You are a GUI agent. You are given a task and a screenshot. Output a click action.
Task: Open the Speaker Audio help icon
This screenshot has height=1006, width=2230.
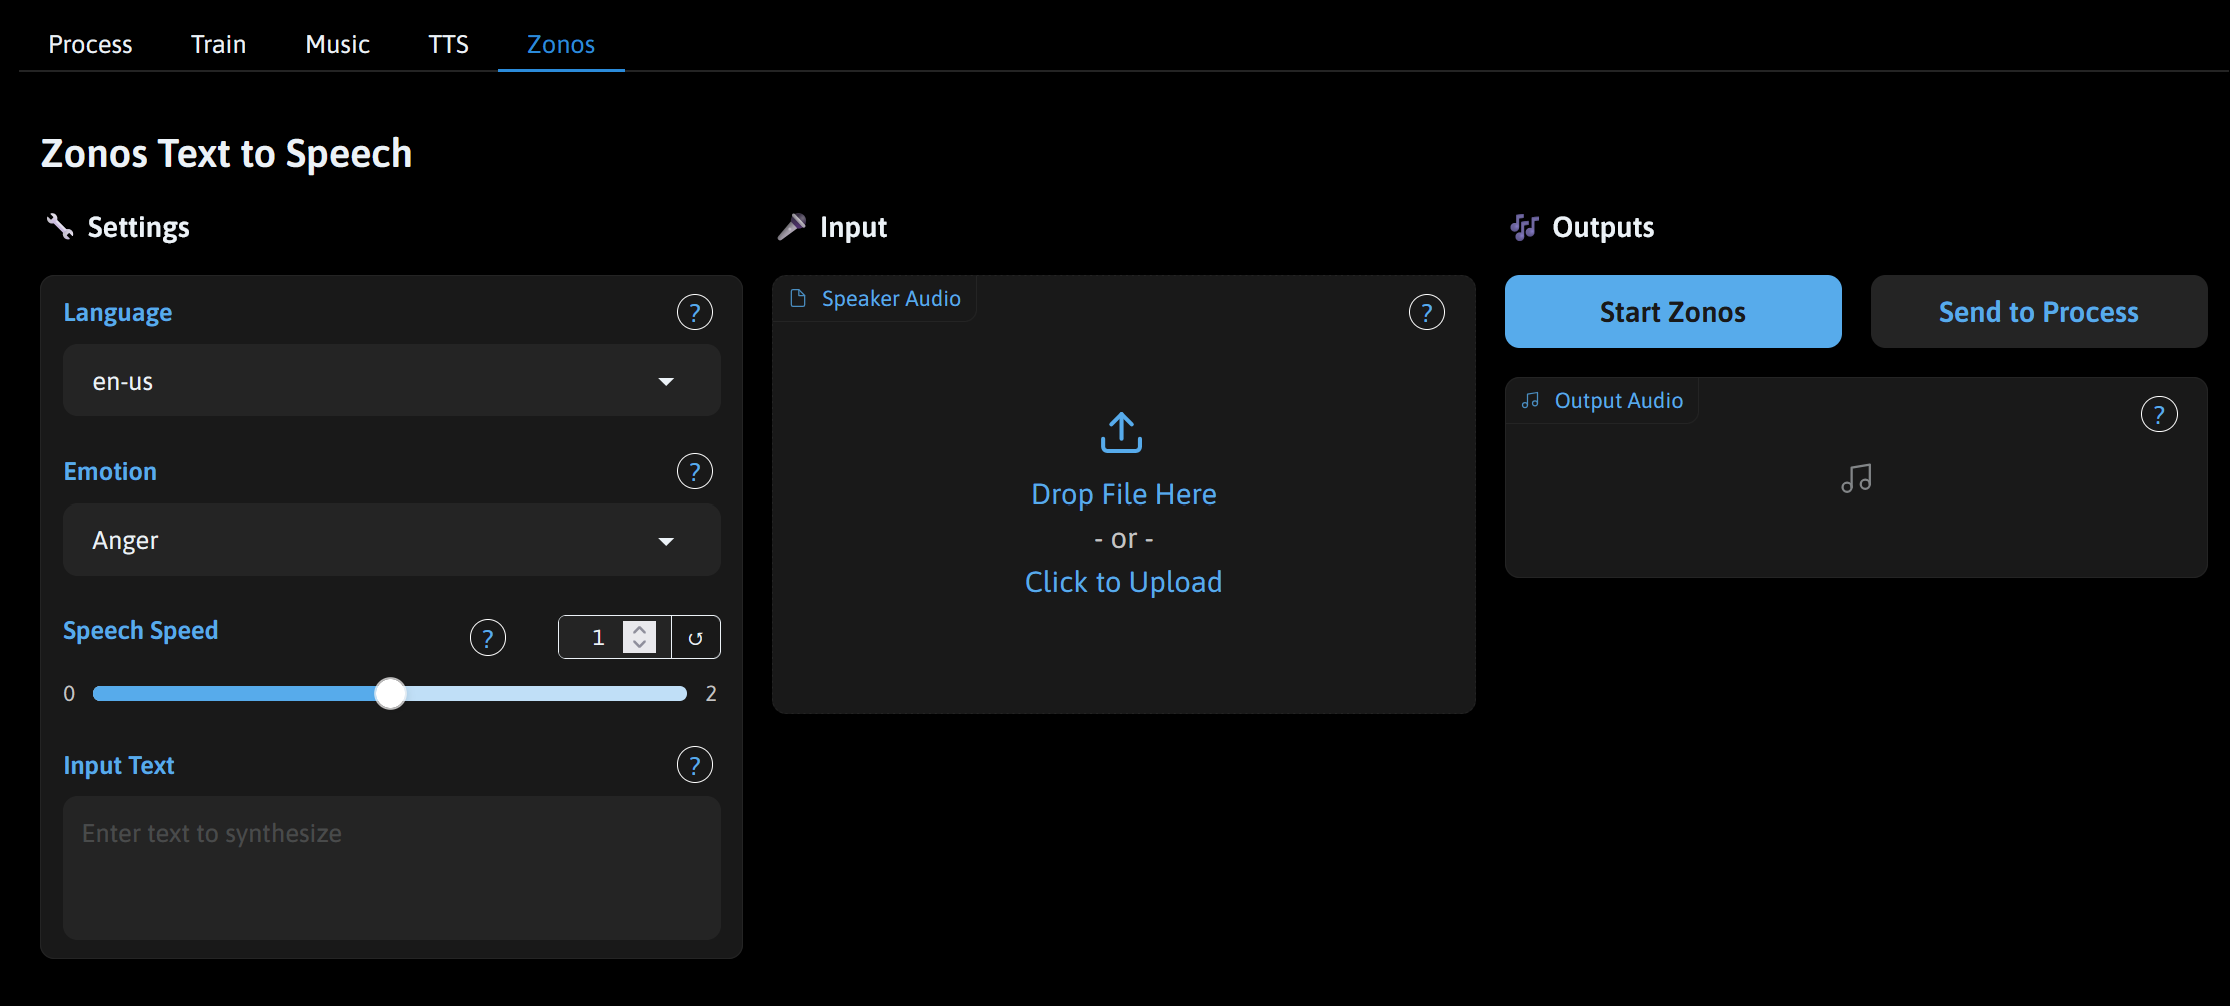[1426, 312]
